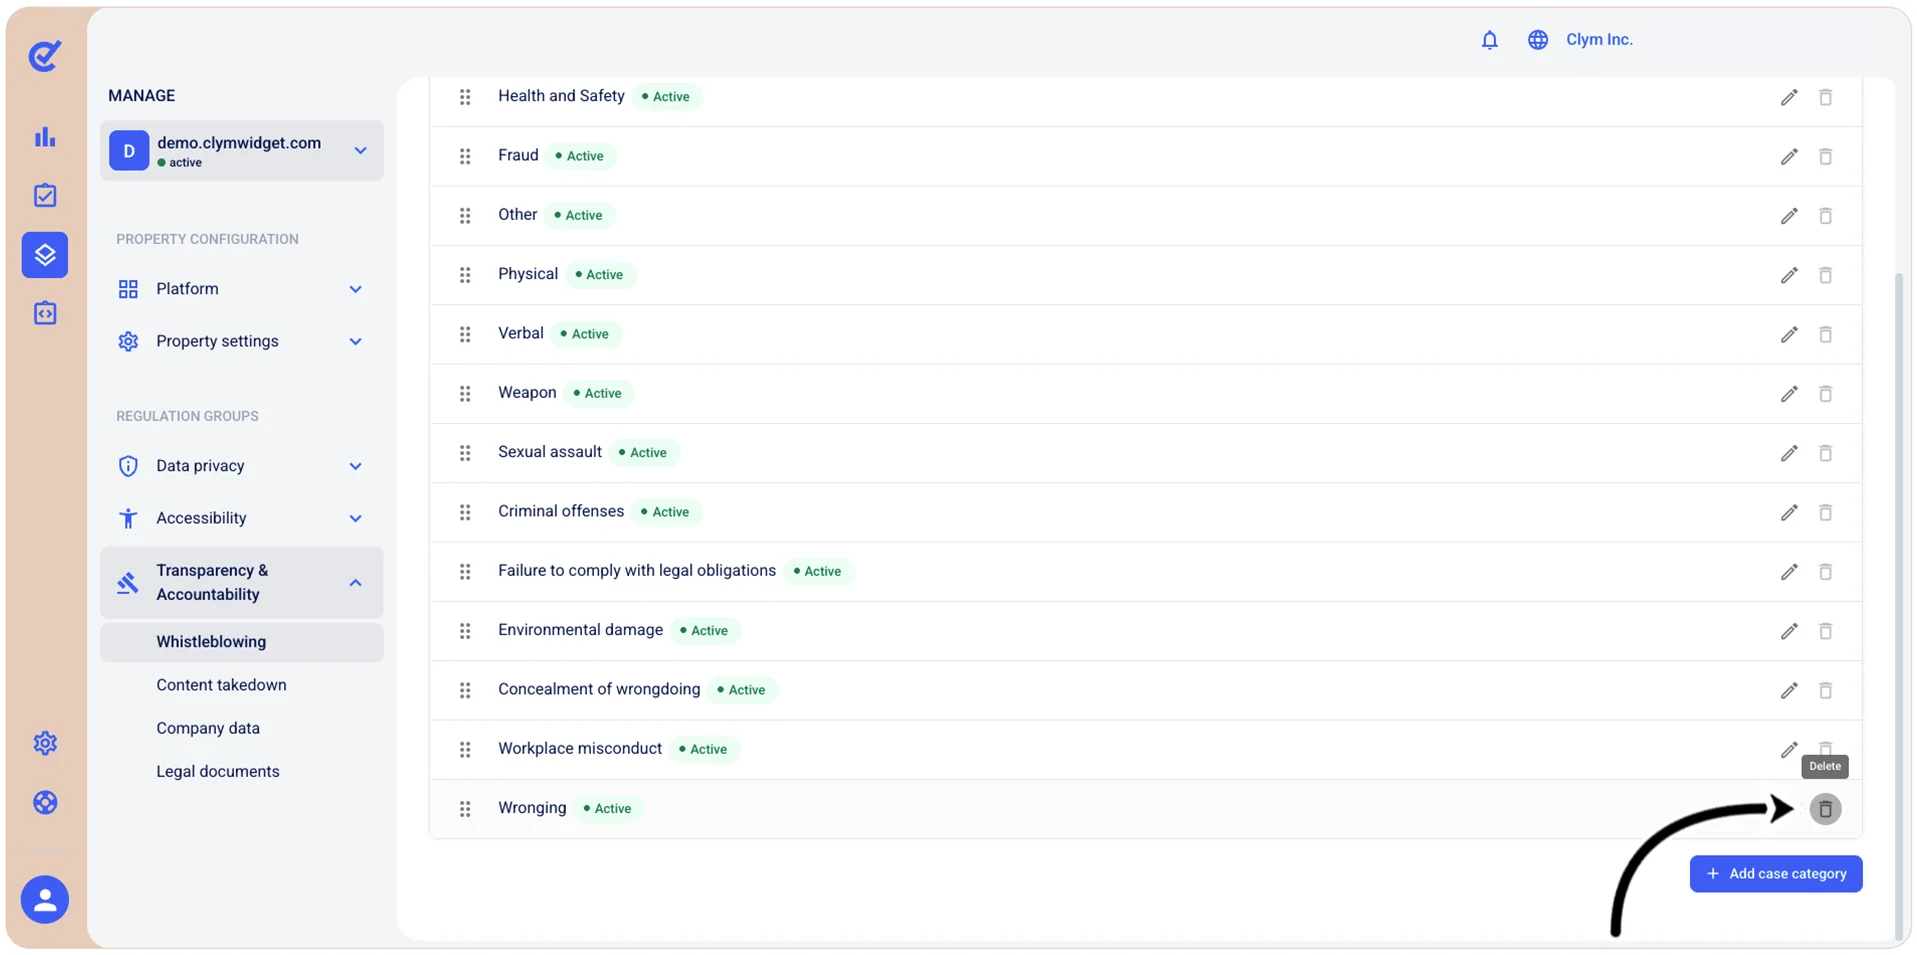
Task: Edit the Environmental damage category
Action: click(x=1788, y=631)
